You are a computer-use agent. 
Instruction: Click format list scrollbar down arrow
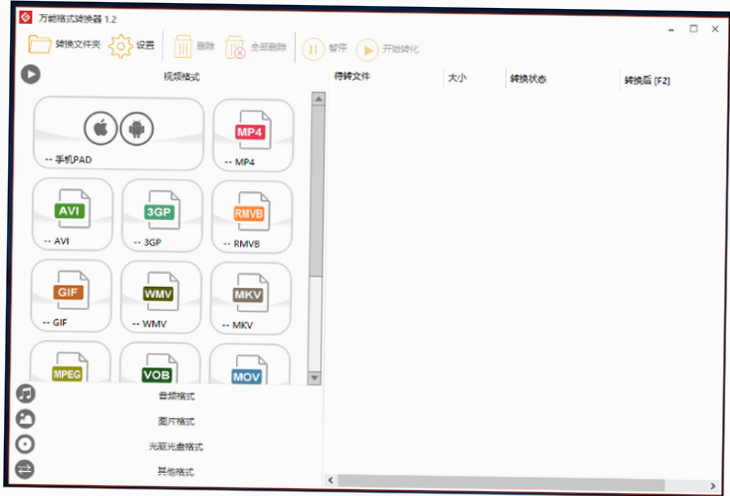(x=315, y=378)
